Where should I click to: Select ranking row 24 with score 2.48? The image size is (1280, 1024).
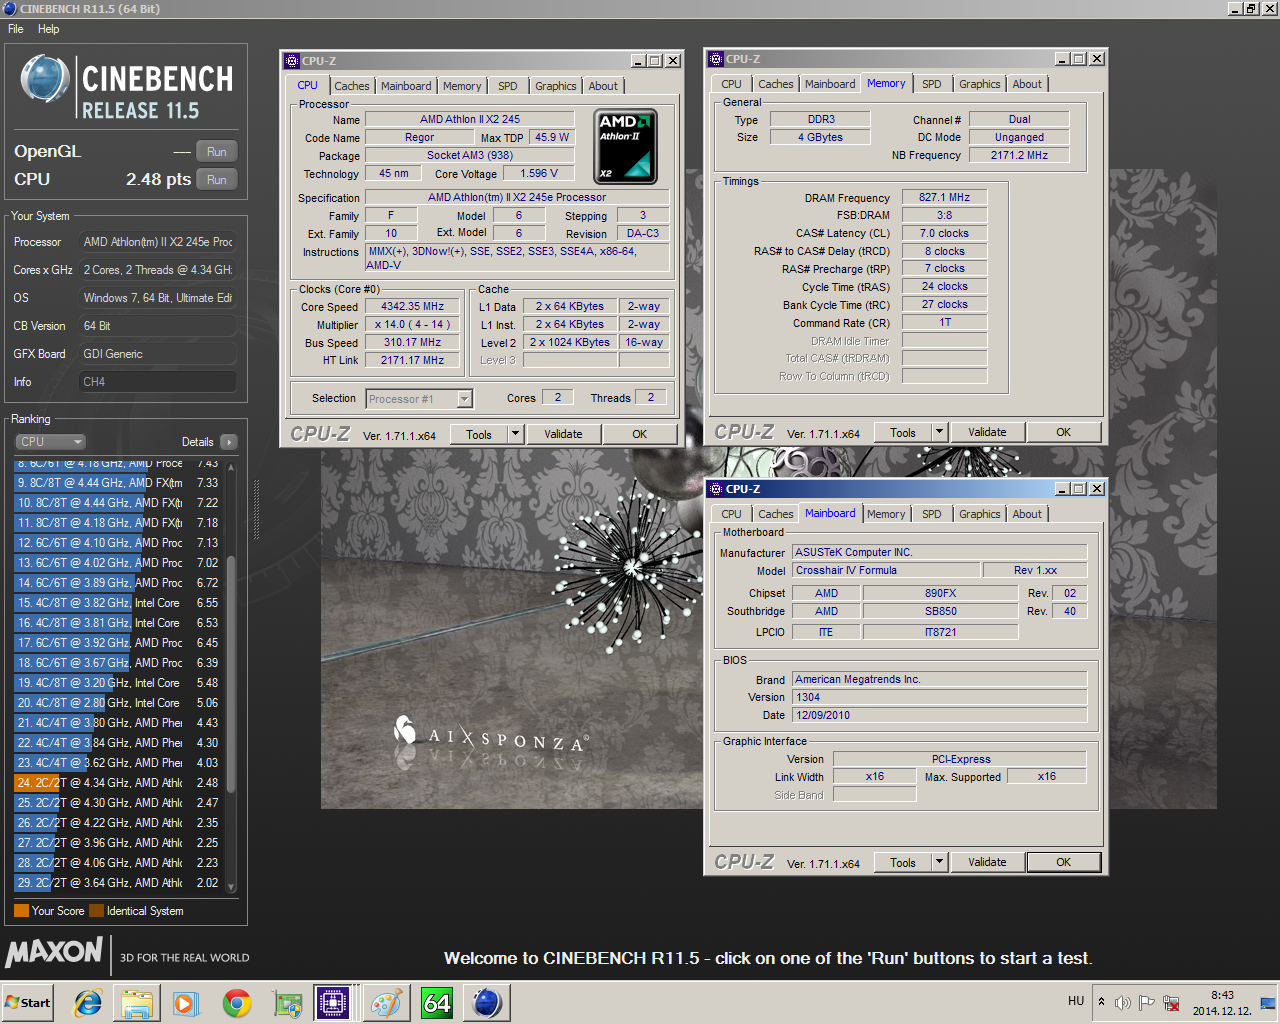pyautogui.click(x=118, y=783)
